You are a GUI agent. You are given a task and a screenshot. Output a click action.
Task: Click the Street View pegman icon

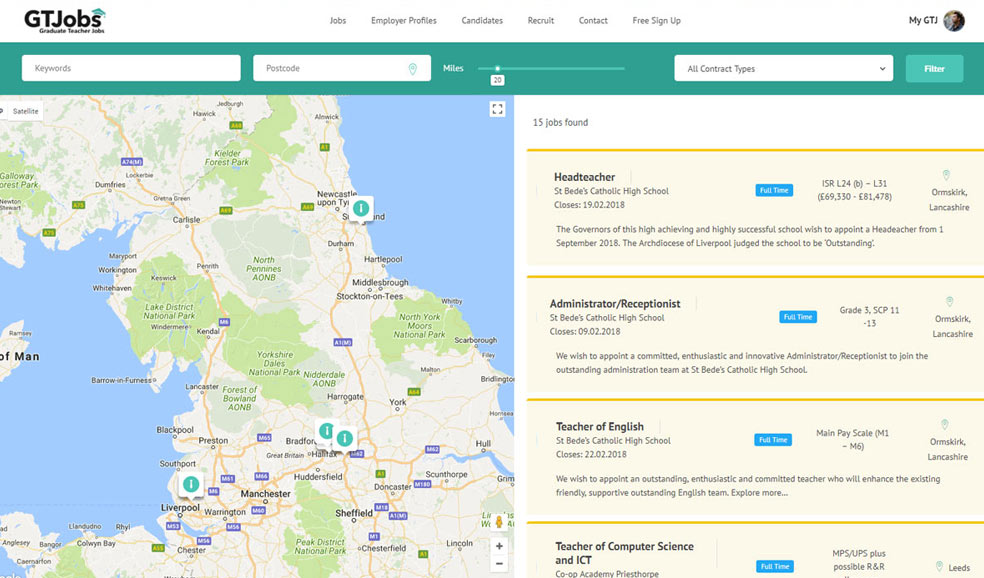[x=499, y=522]
